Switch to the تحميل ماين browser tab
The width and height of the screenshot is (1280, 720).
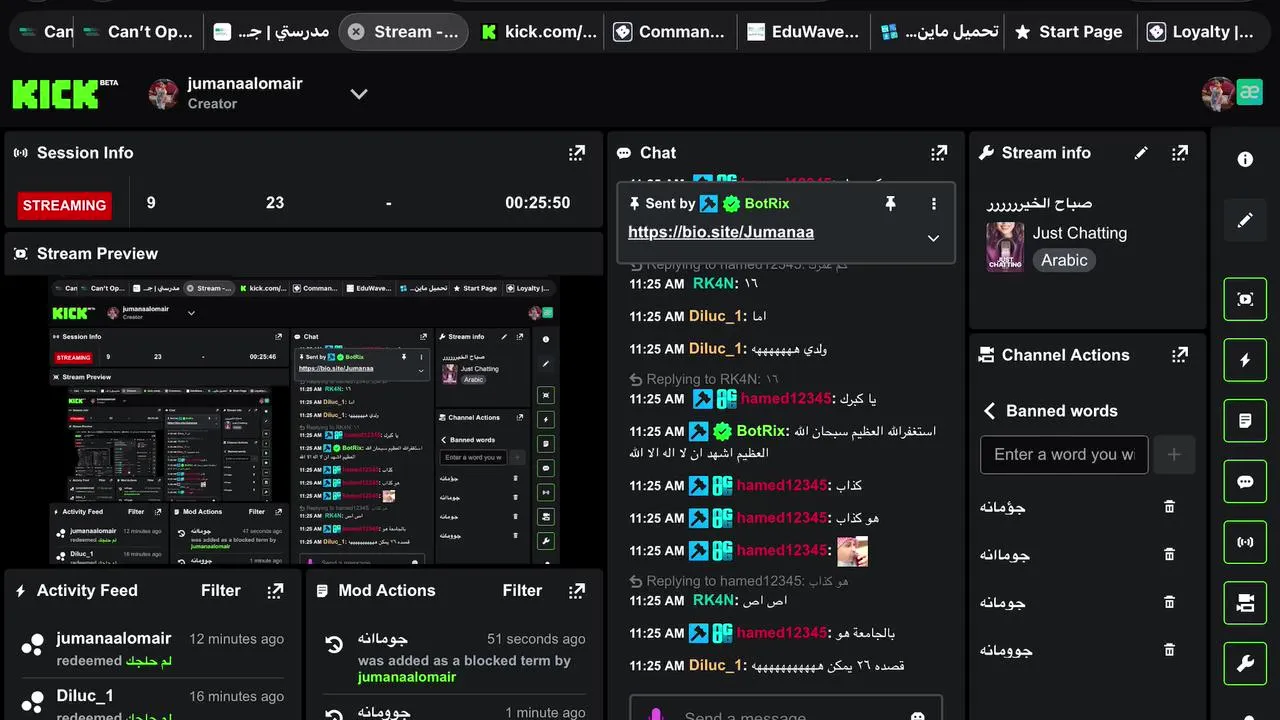(938, 32)
